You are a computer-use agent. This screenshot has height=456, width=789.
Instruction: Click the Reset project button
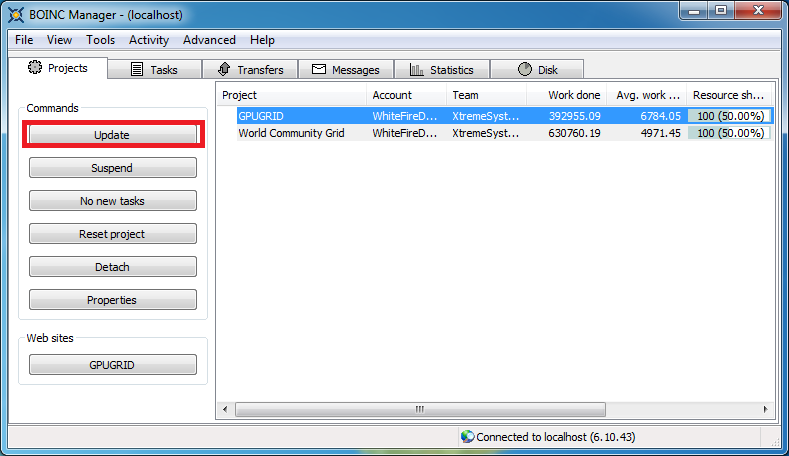click(x=113, y=234)
